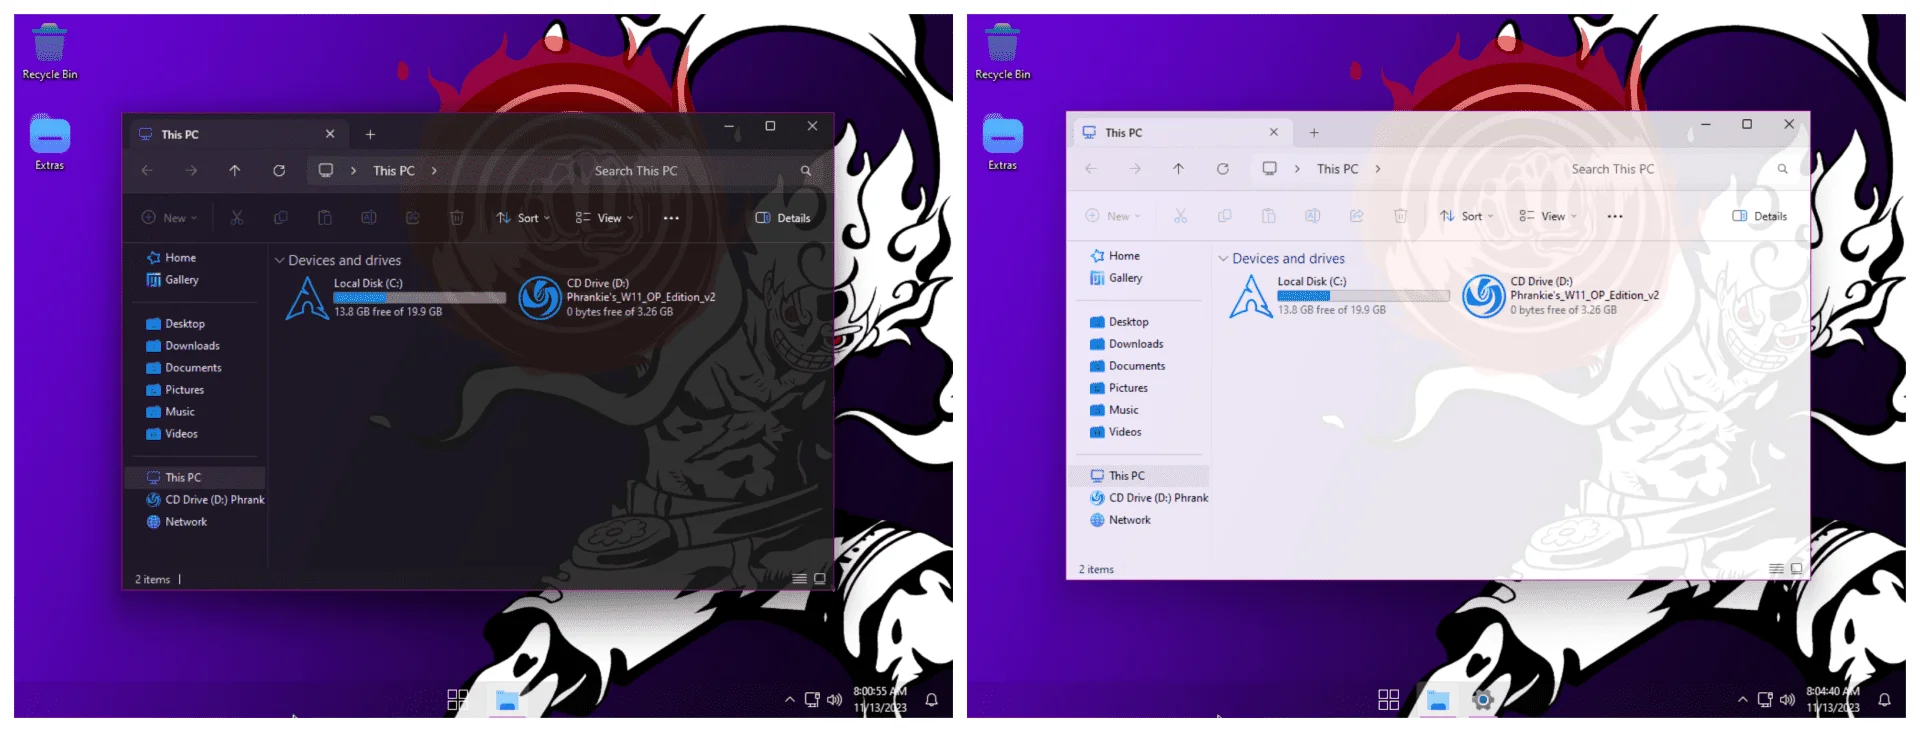Viewport: 1920px width, 732px height.
Task: Open Documents in light window sidebar
Action: [x=1128, y=366]
